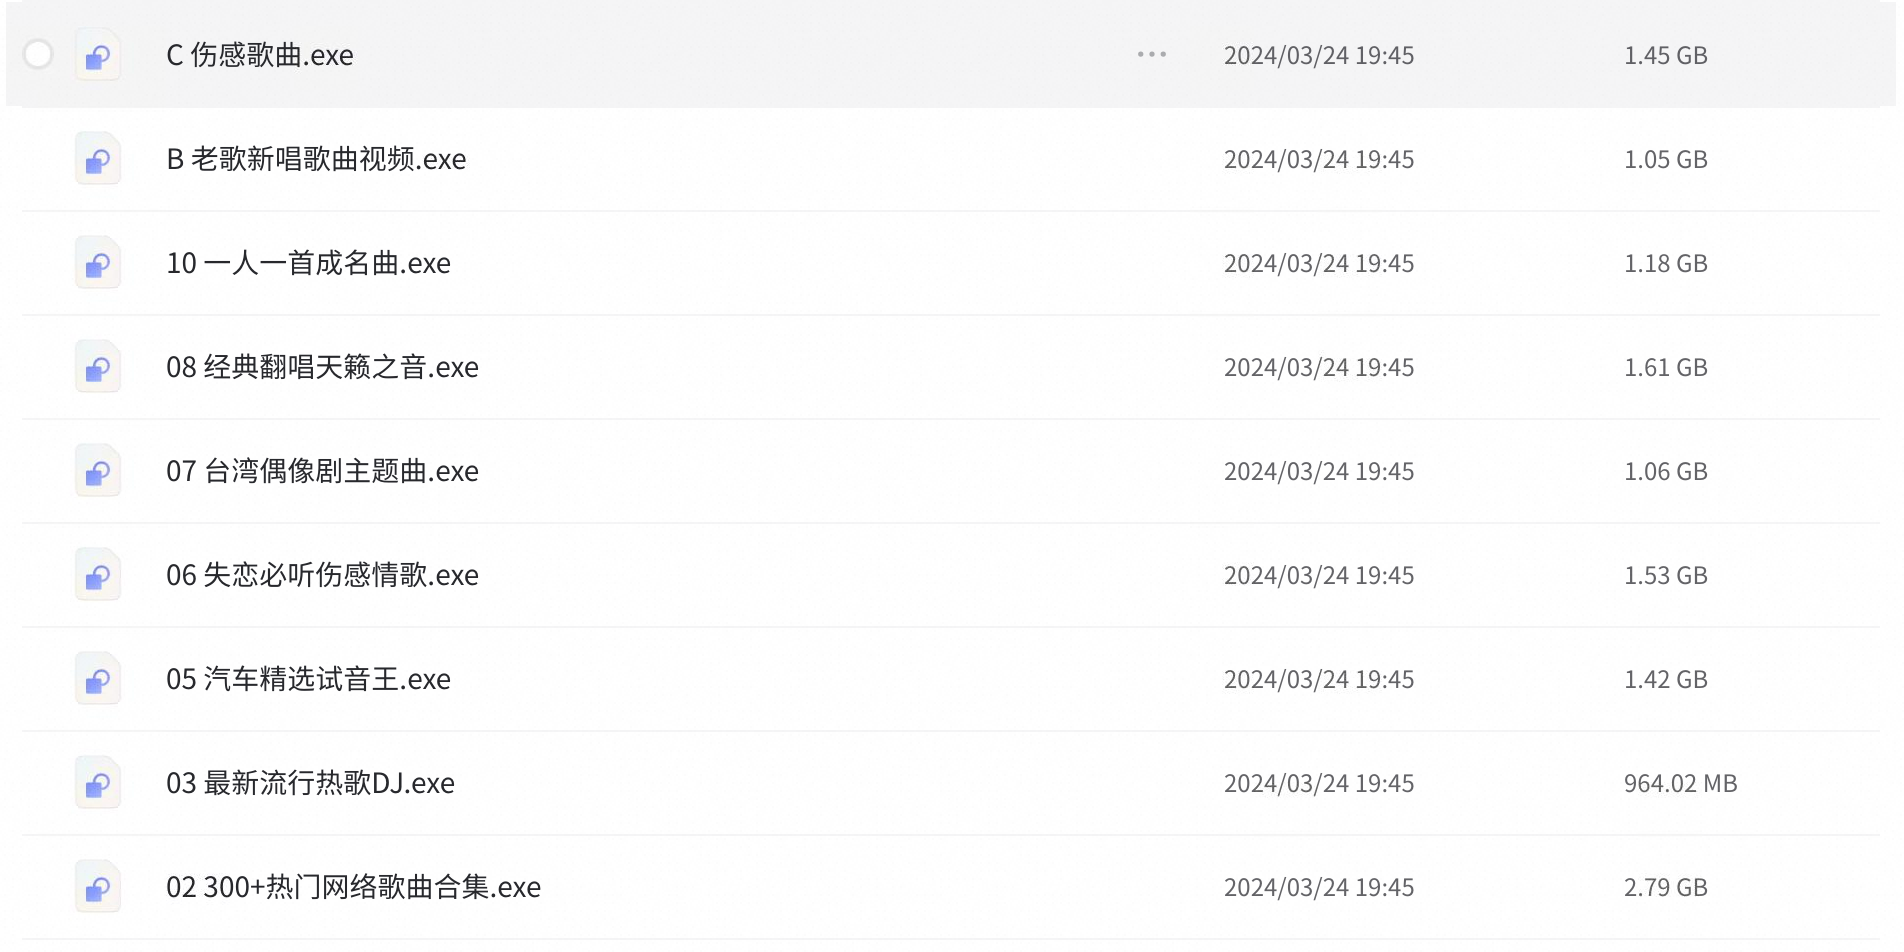Click file icon of 07 台湾偶像剧主题曲.exe
Viewport: 1904px width, 952px height.
click(98, 471)
